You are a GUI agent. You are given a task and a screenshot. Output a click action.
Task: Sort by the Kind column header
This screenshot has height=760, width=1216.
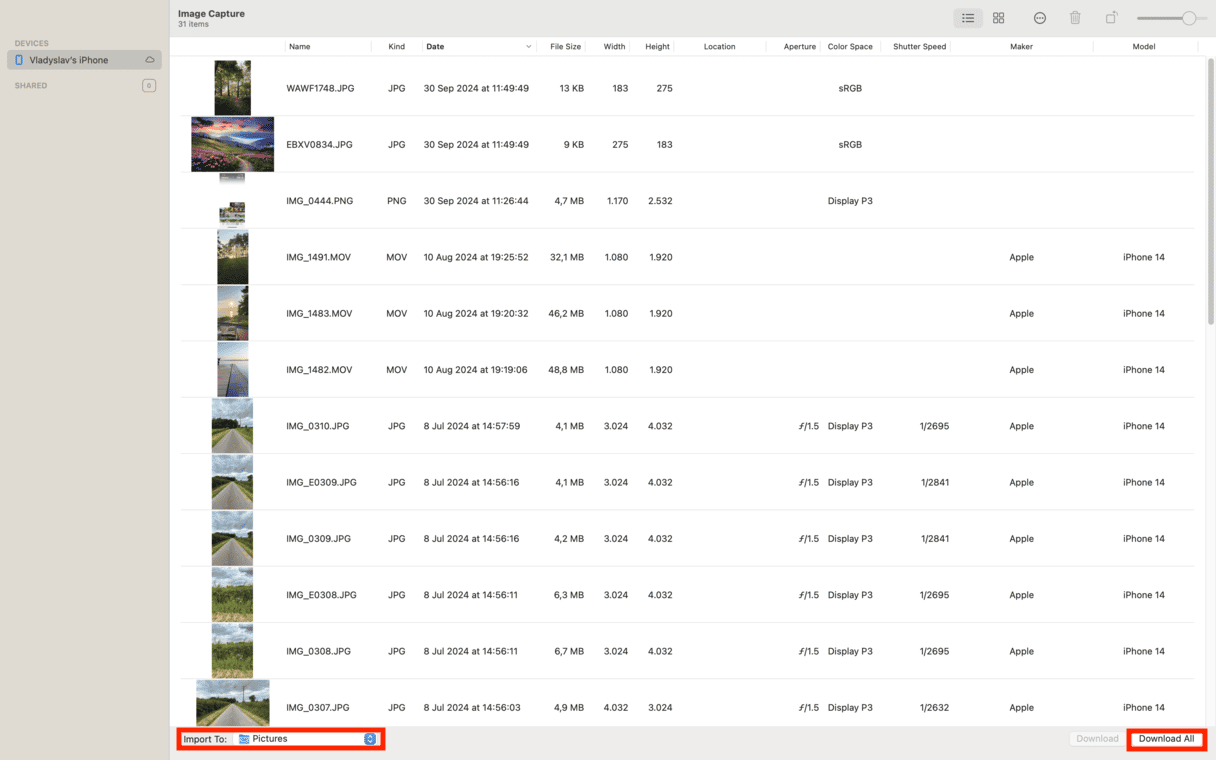397,47
